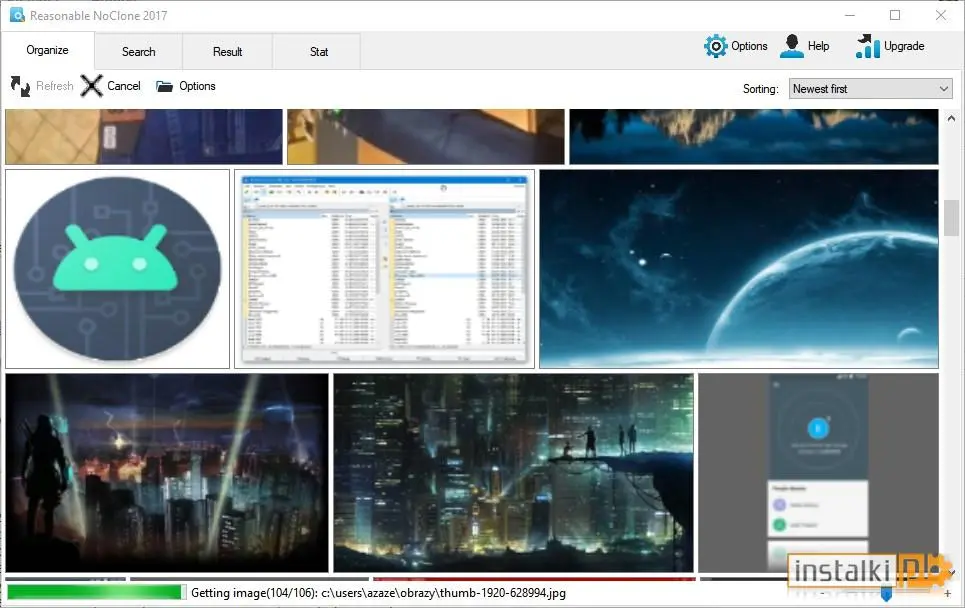Viewport: 965px width, 608px height.
Task: Click plus icon to enlarge thumbnails
Action: coord(948,593)
